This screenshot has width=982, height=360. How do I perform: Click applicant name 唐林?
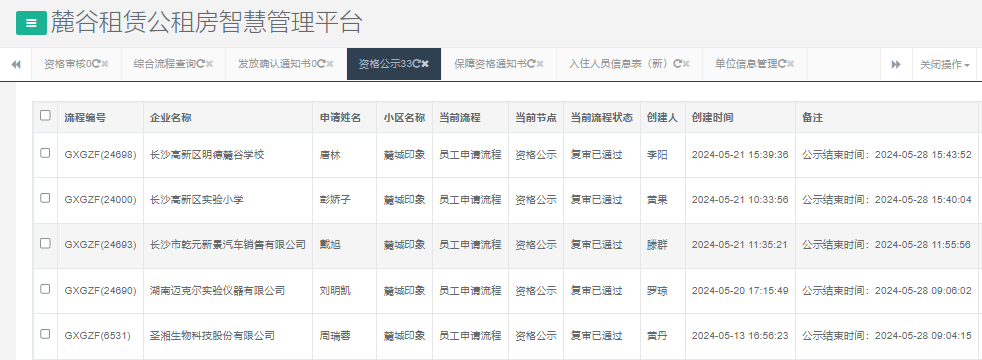pos(330,155)
